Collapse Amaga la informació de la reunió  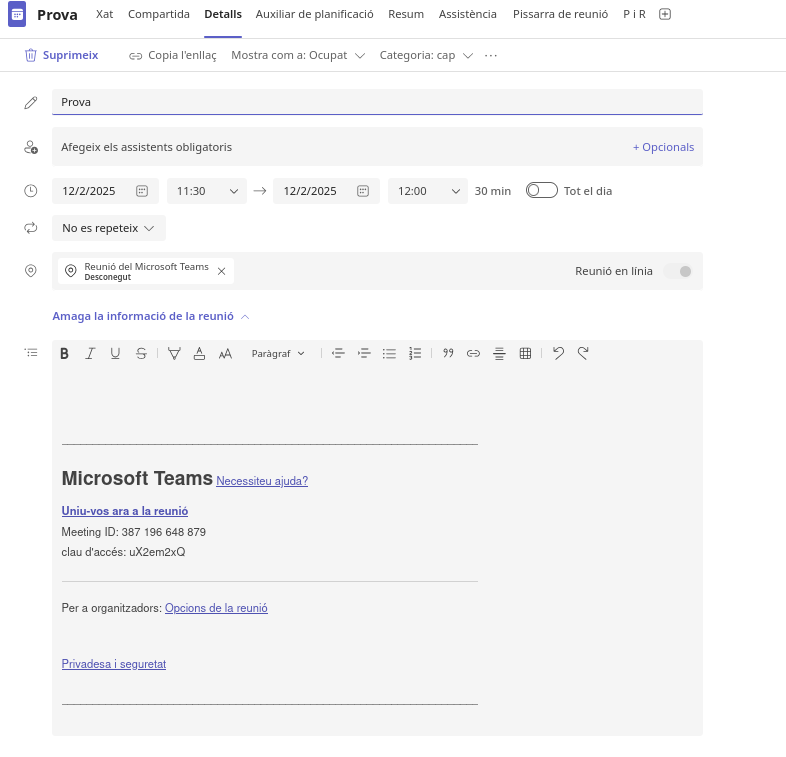pos(151,316)
